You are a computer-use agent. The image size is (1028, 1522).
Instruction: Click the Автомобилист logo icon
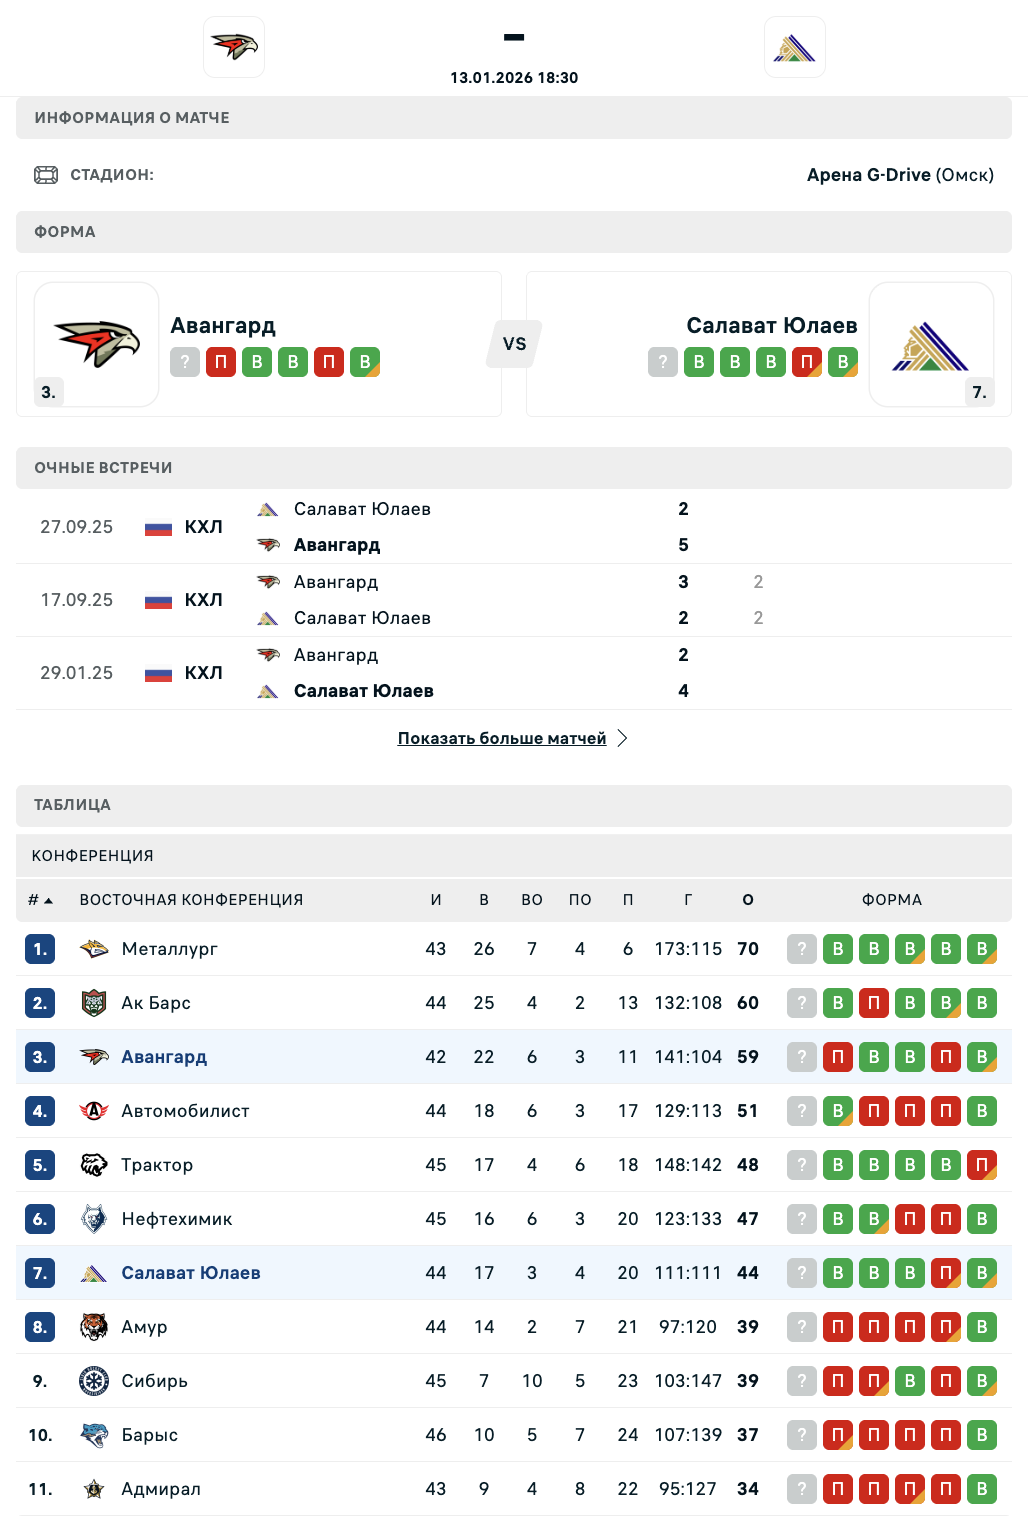(x=94, y=1111)
